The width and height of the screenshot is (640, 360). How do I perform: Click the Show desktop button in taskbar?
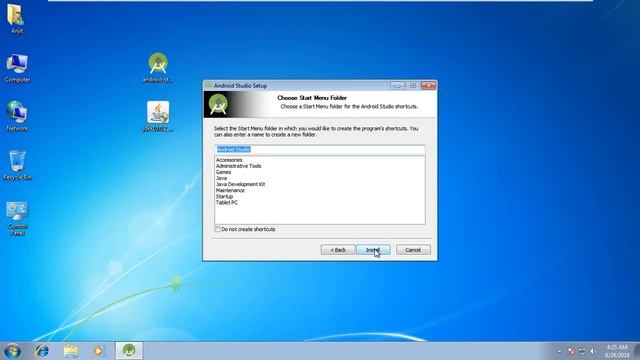(637, 351)
